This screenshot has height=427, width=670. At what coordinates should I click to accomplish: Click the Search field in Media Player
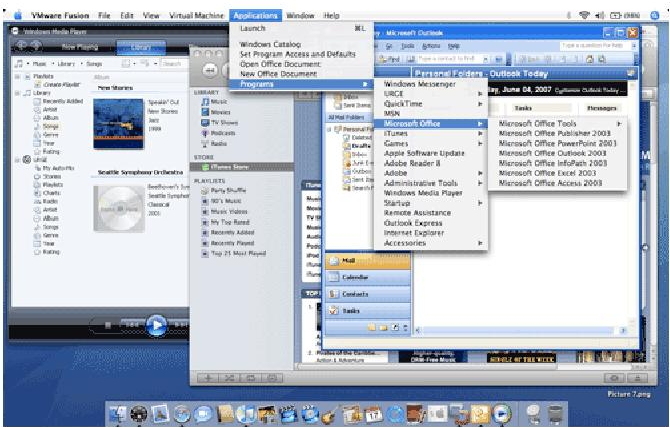point(173,64)
